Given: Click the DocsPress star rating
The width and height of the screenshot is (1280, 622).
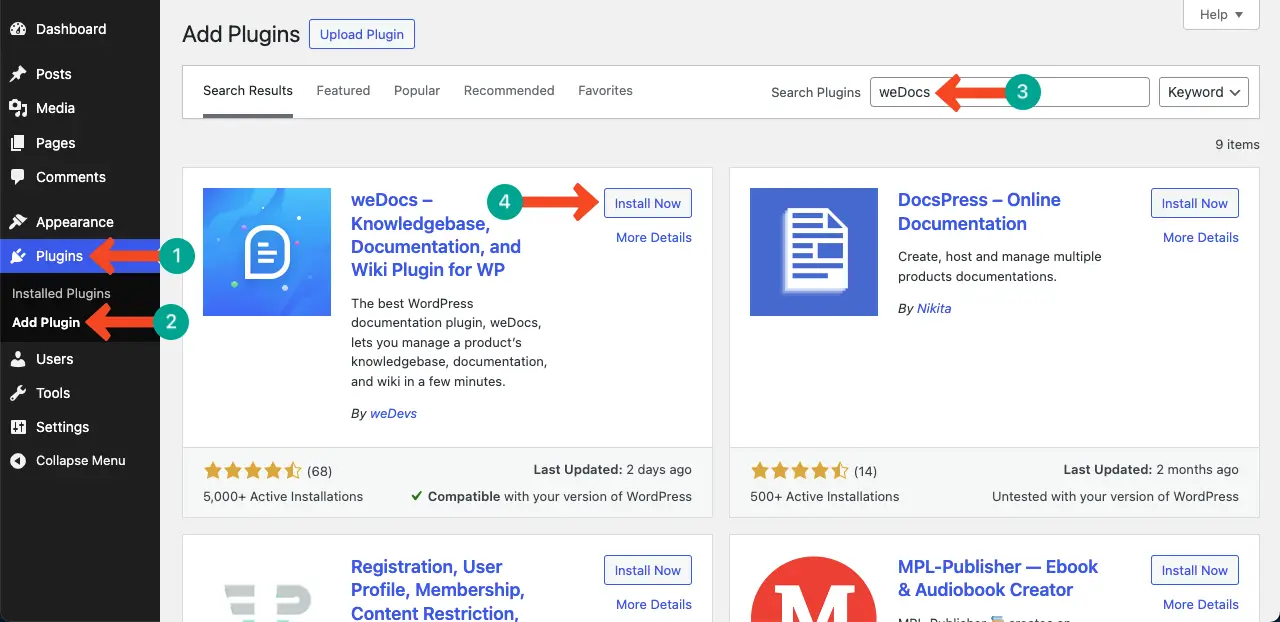Looking at the screenshot, I should [799, 470].
